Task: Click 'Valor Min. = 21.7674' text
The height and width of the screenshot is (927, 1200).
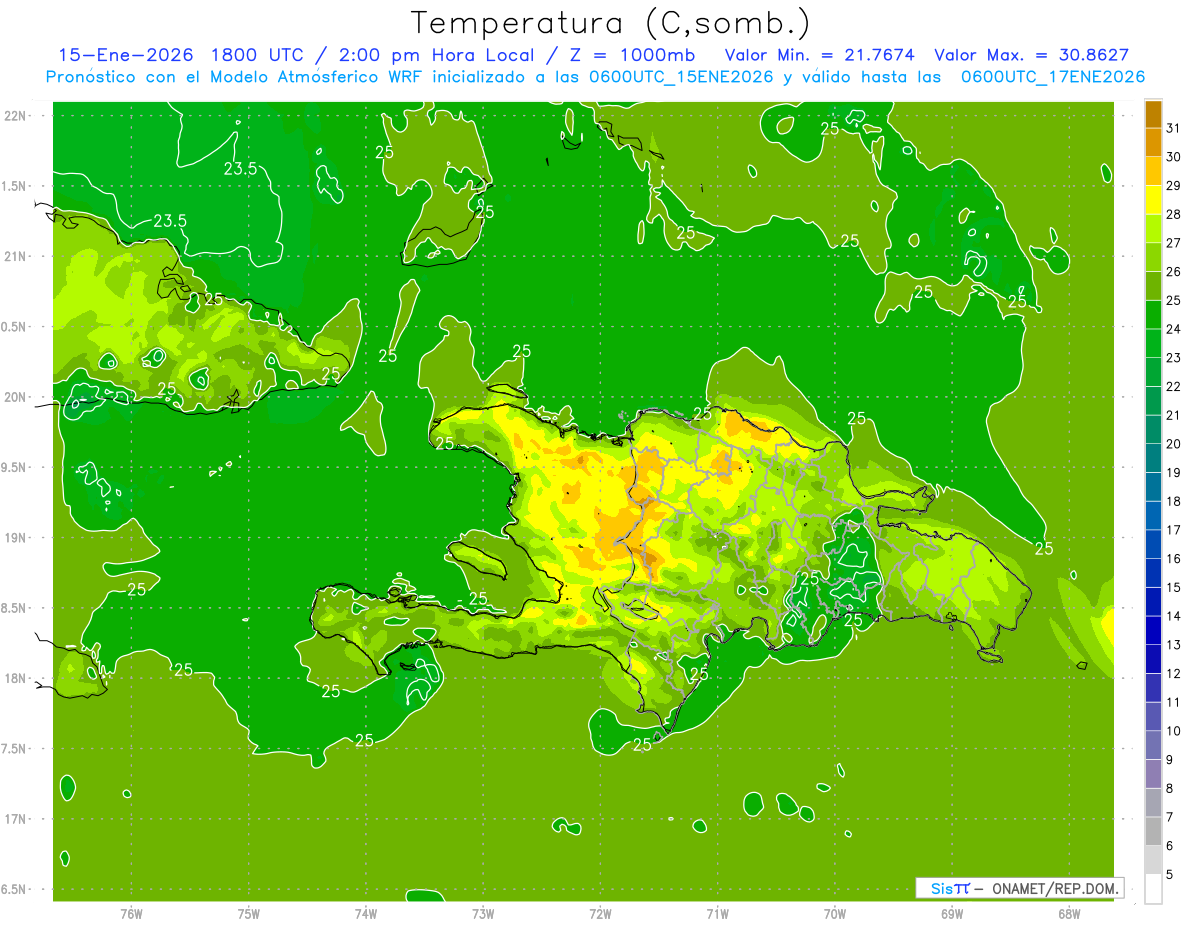Action: click(819, 55)
